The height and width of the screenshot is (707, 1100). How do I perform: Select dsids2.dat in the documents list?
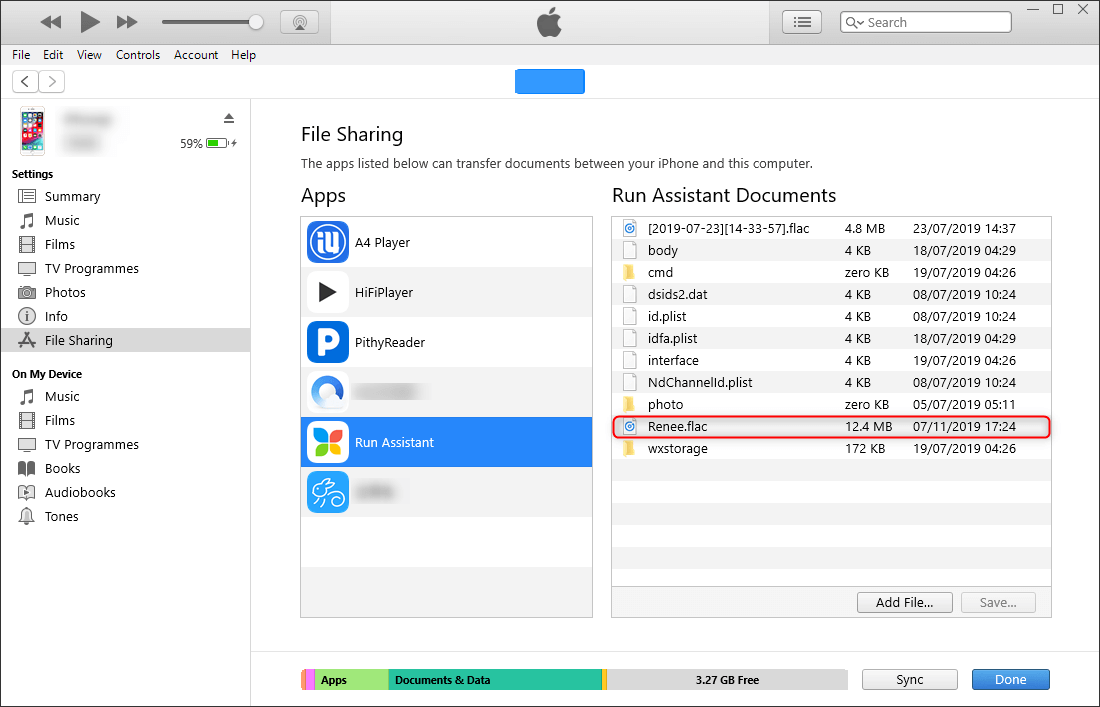831,294
